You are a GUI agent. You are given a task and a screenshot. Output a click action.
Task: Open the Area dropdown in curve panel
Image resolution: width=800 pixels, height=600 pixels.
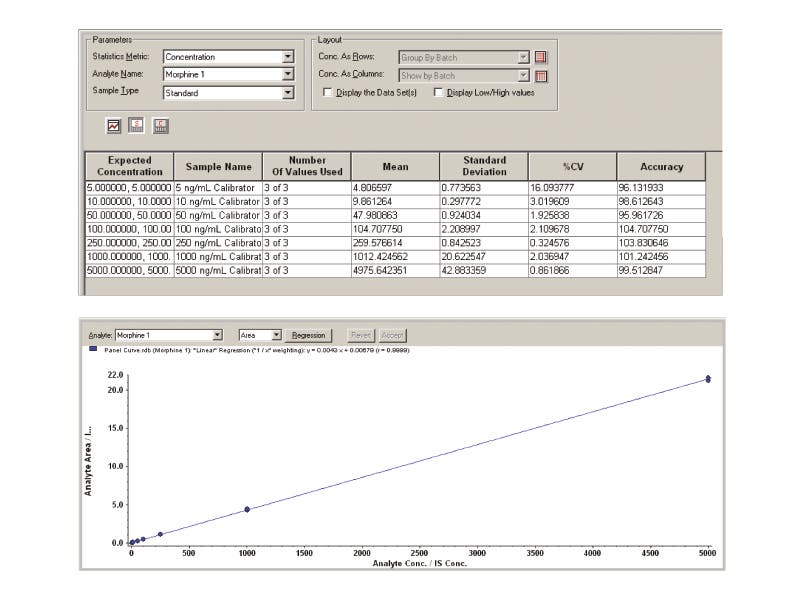pos(274,335)
